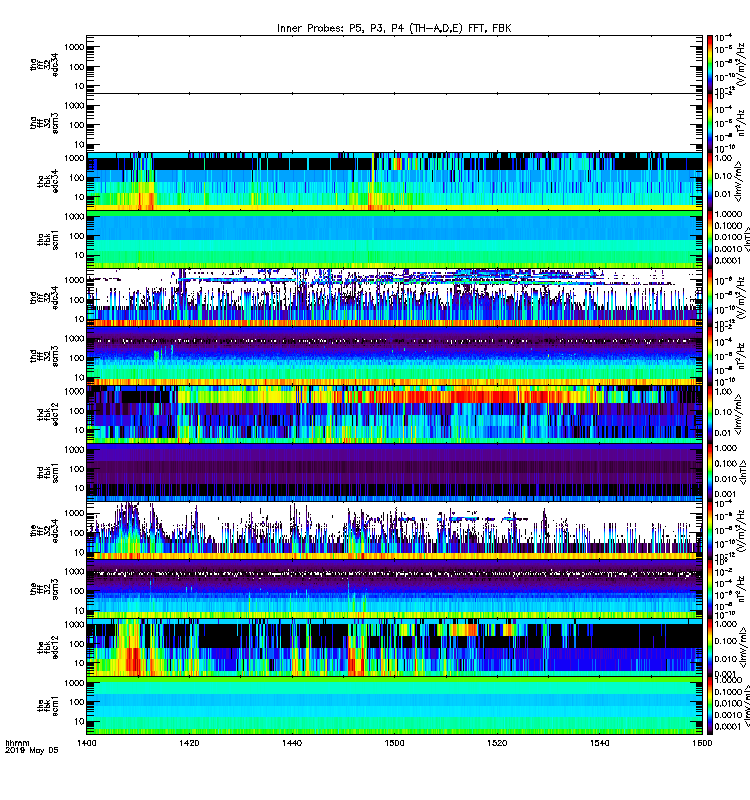This screenshot has width=750, height=800.
Task: Click the empty tha fft scm3 panel
Action: point(394,122)
